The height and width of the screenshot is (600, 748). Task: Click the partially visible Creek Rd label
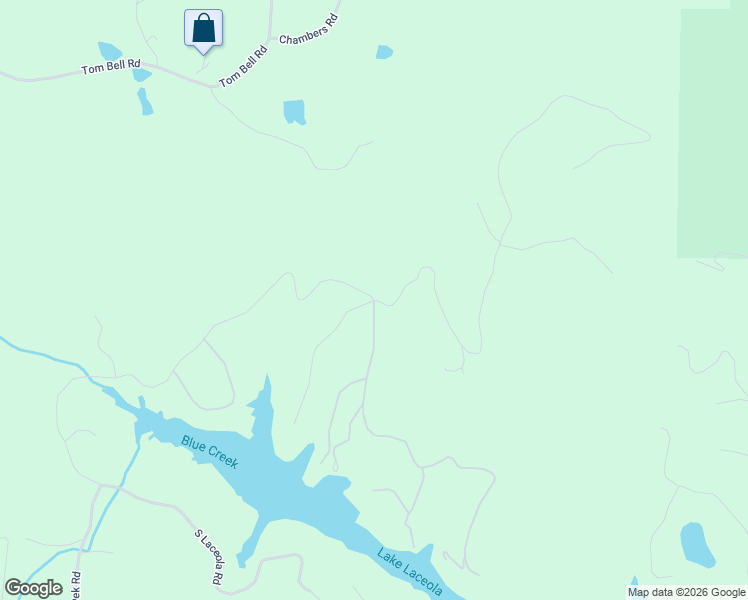tap(75, 585)
